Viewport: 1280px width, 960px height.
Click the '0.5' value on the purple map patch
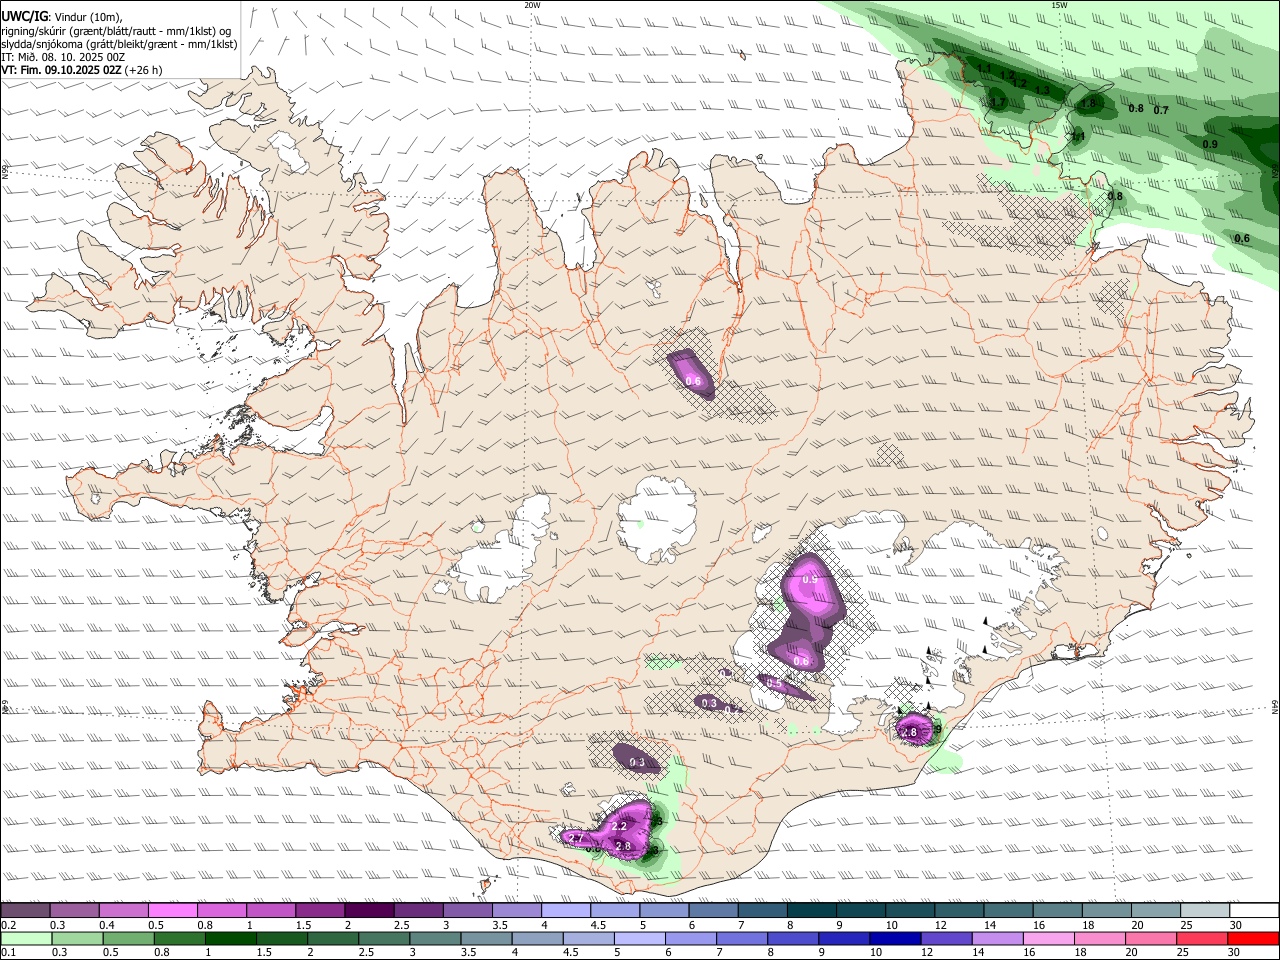[x=773, y=683]
